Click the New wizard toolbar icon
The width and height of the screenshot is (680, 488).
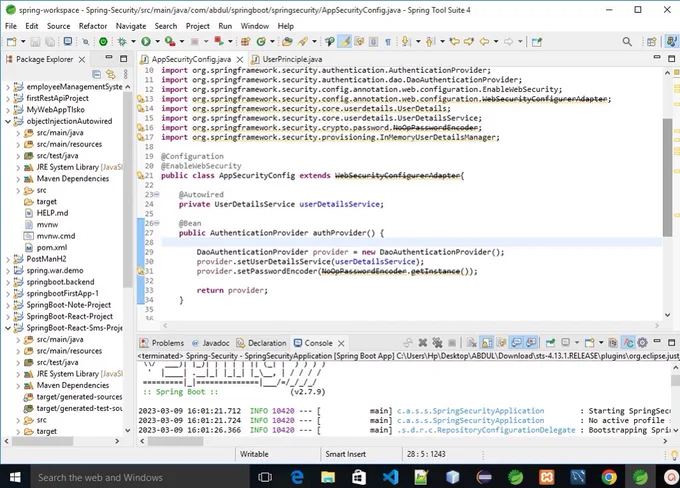click(x=12, y=42)
